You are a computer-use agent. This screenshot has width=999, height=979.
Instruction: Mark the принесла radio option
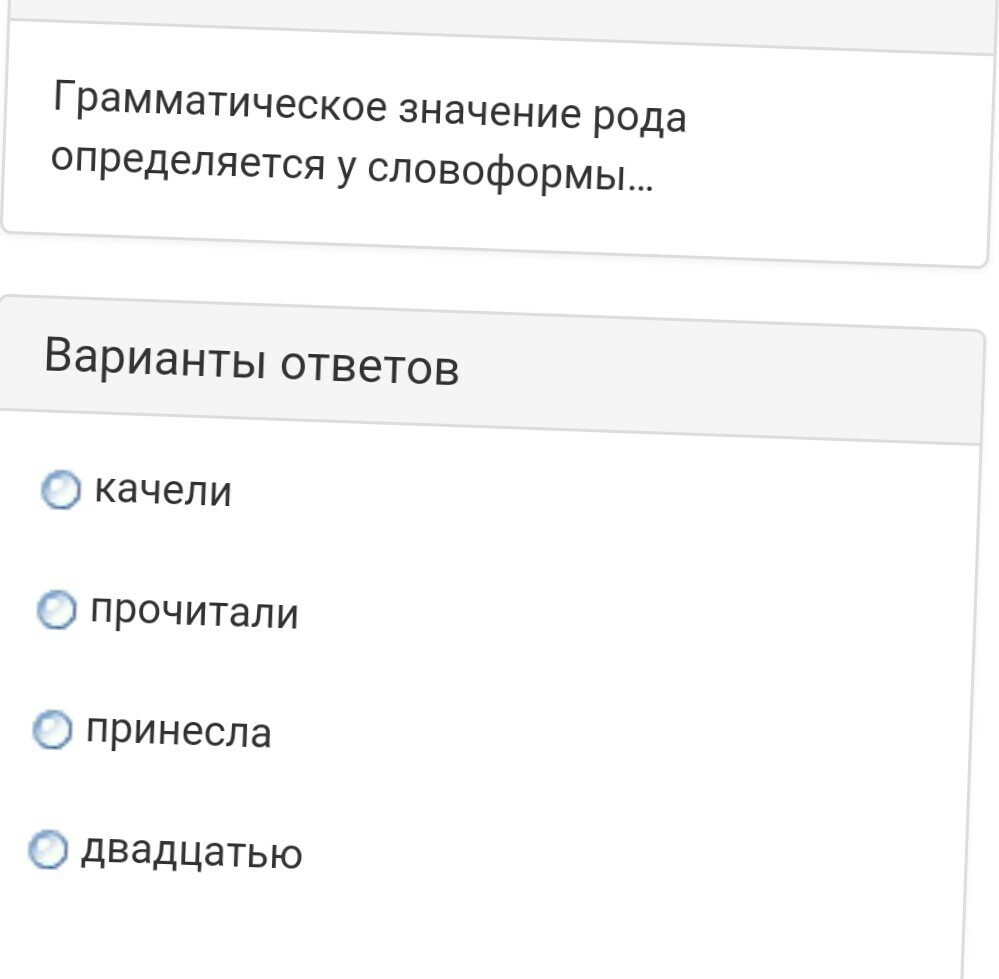tap(52, 729)
